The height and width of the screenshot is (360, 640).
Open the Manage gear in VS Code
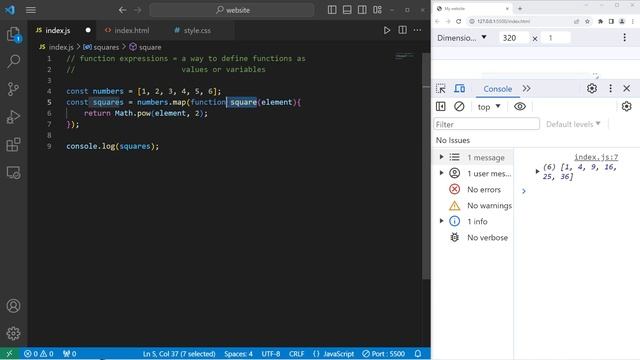[x=13, y=333]
